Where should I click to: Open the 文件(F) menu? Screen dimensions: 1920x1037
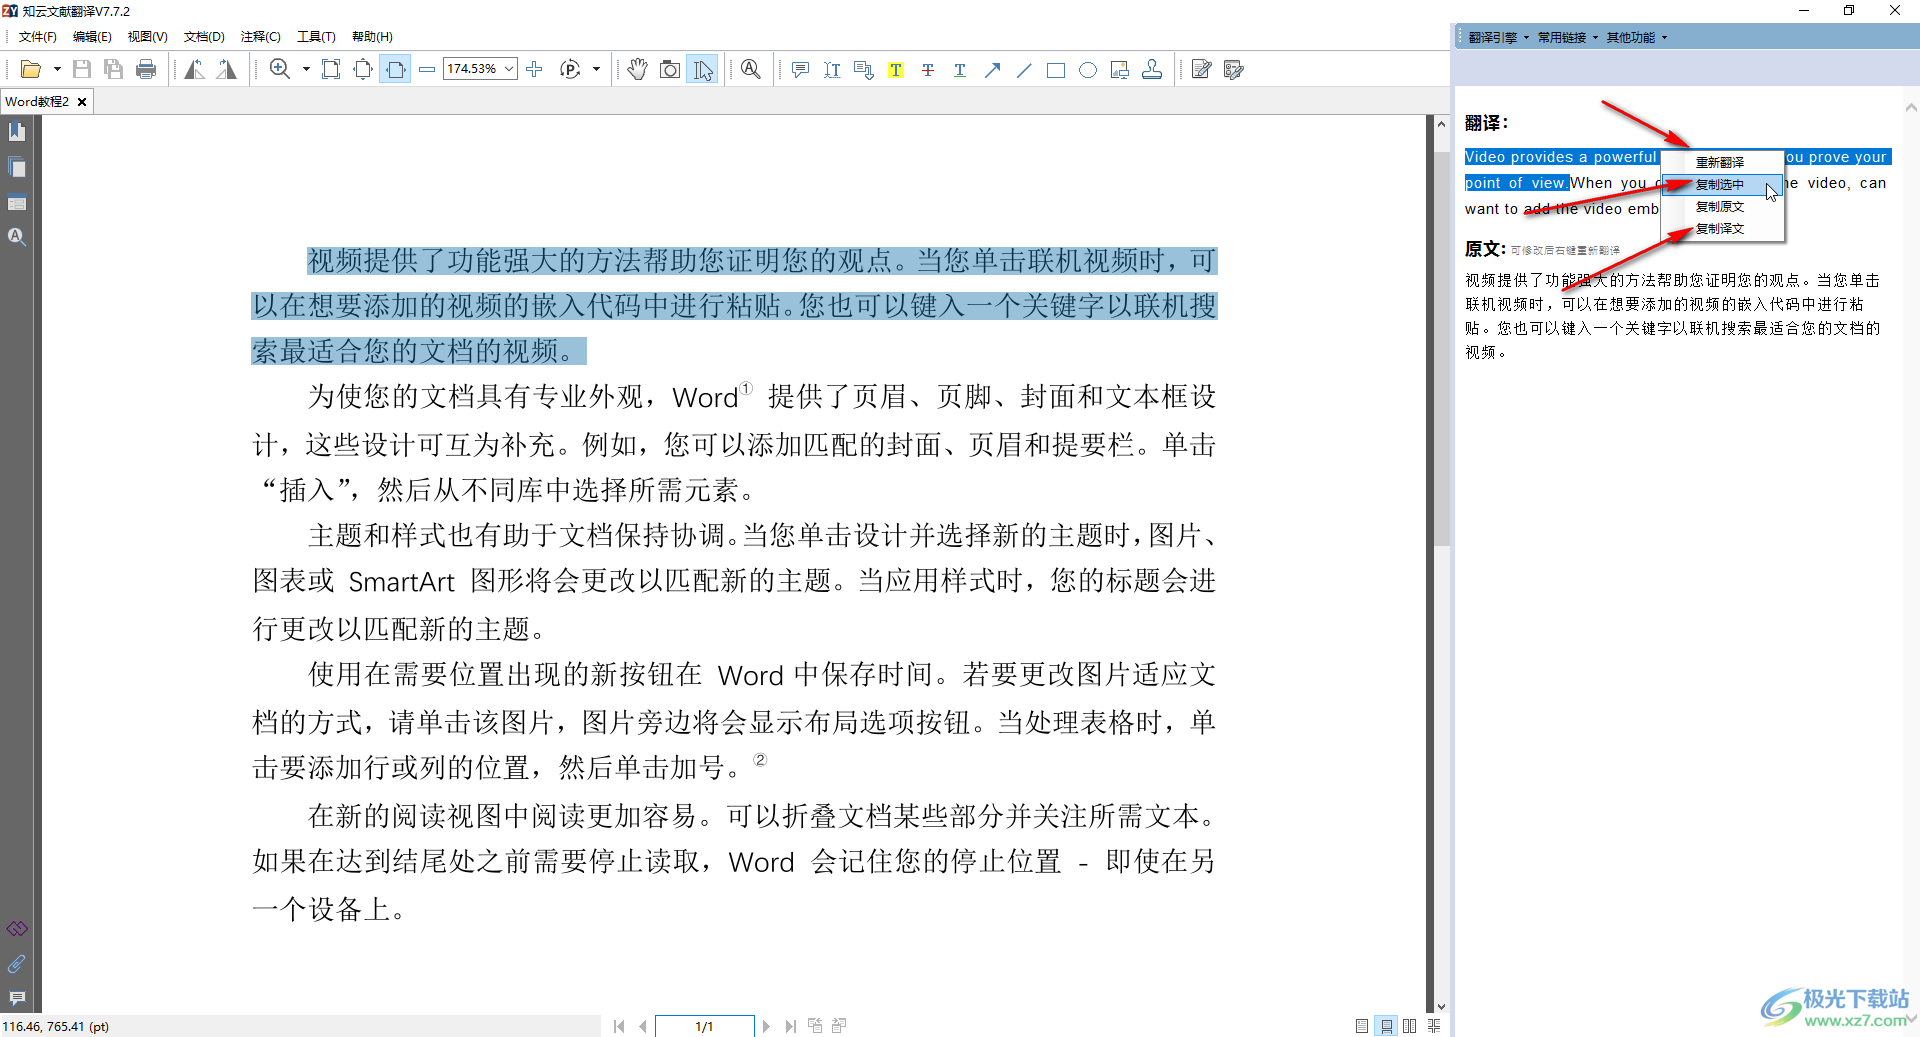38,37
